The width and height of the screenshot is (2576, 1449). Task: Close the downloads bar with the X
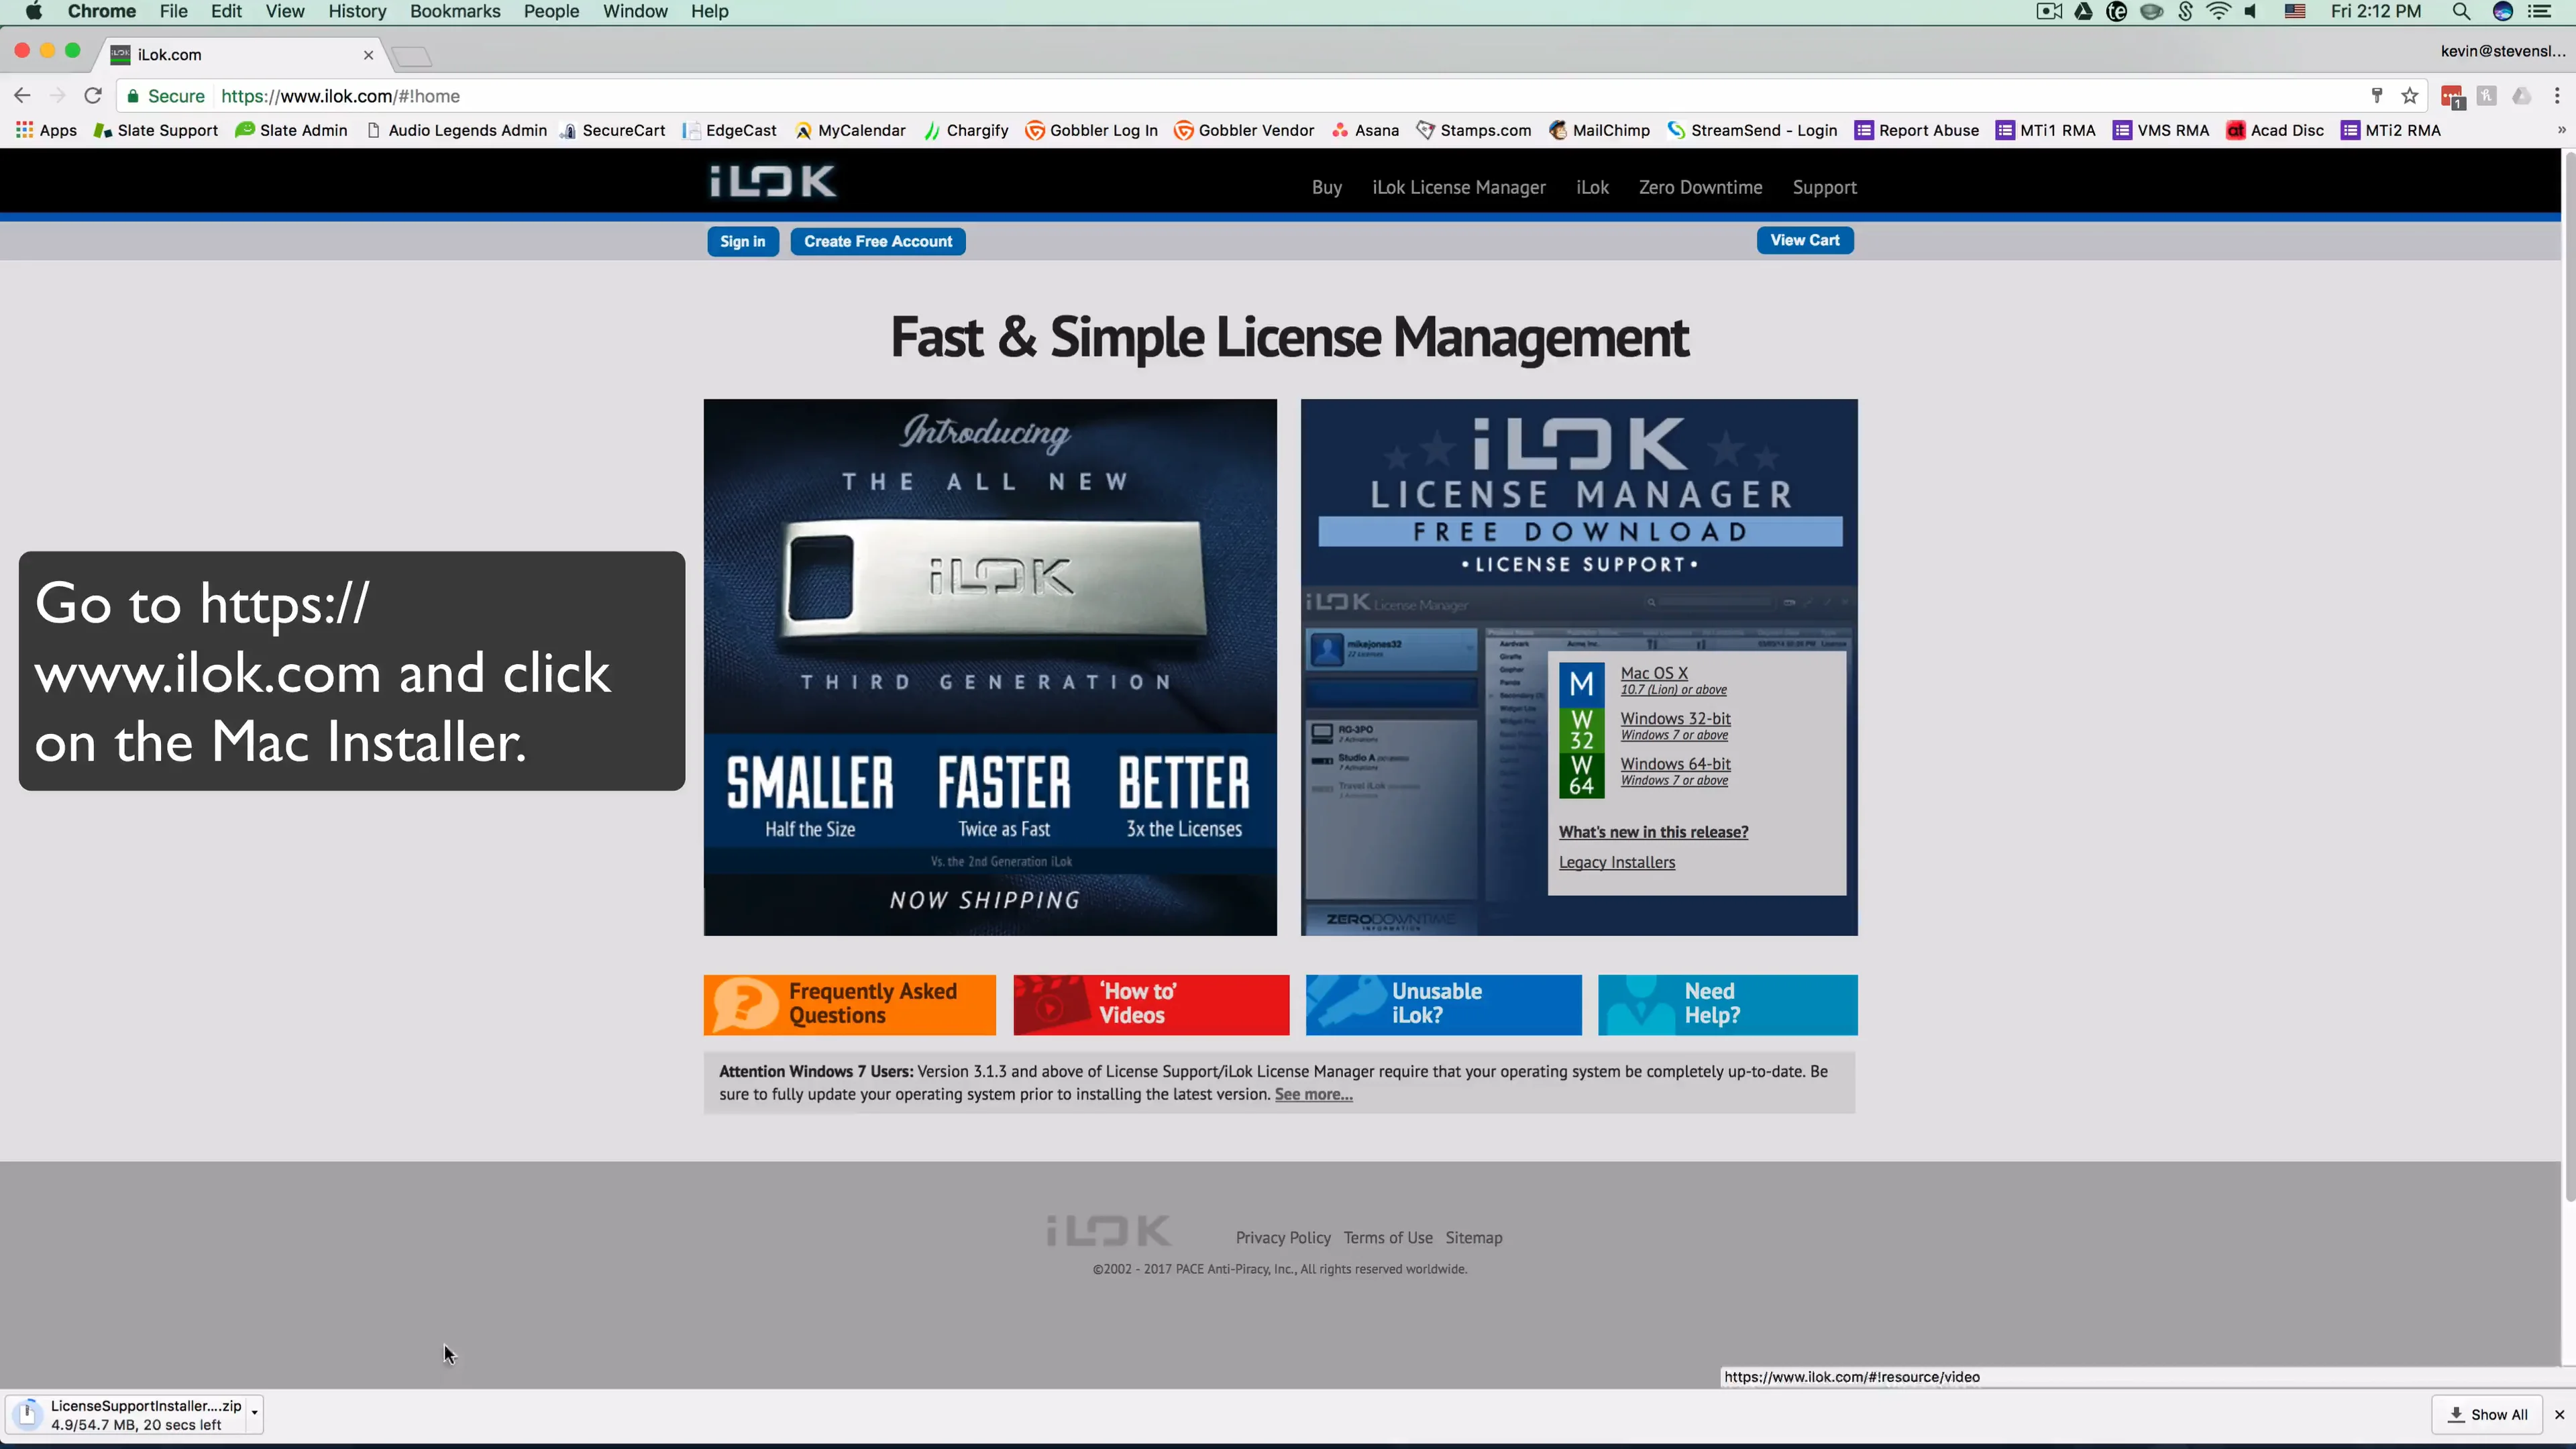click(x=2559, y=1414)
